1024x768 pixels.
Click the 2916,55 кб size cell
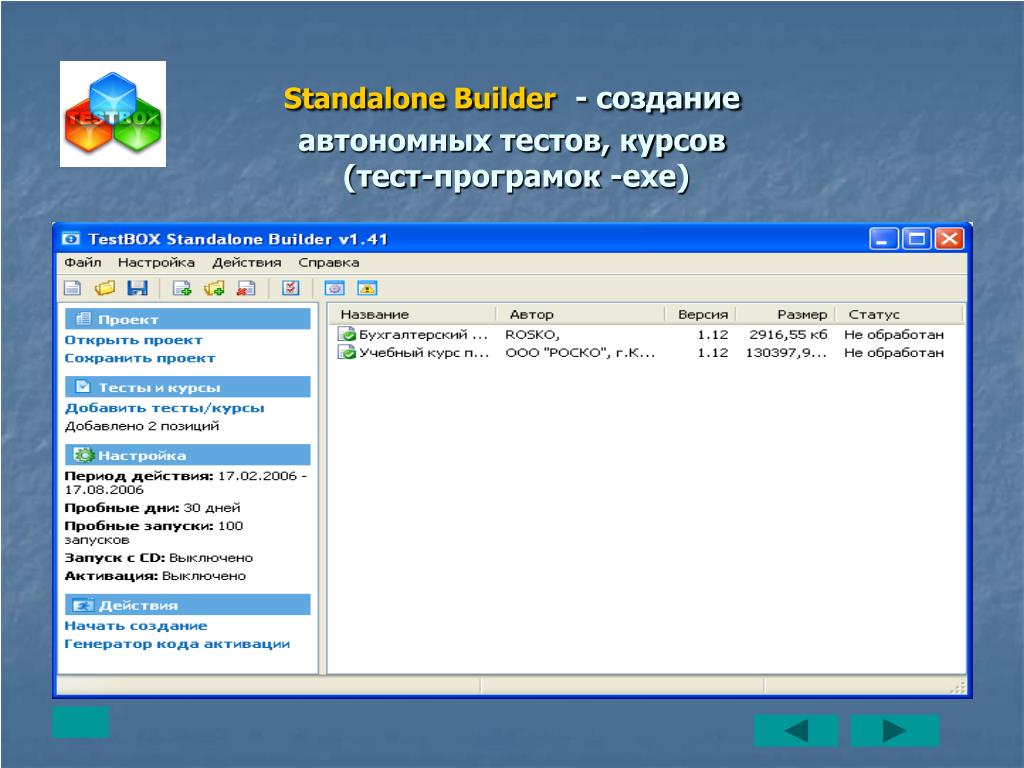pos(788,334)
